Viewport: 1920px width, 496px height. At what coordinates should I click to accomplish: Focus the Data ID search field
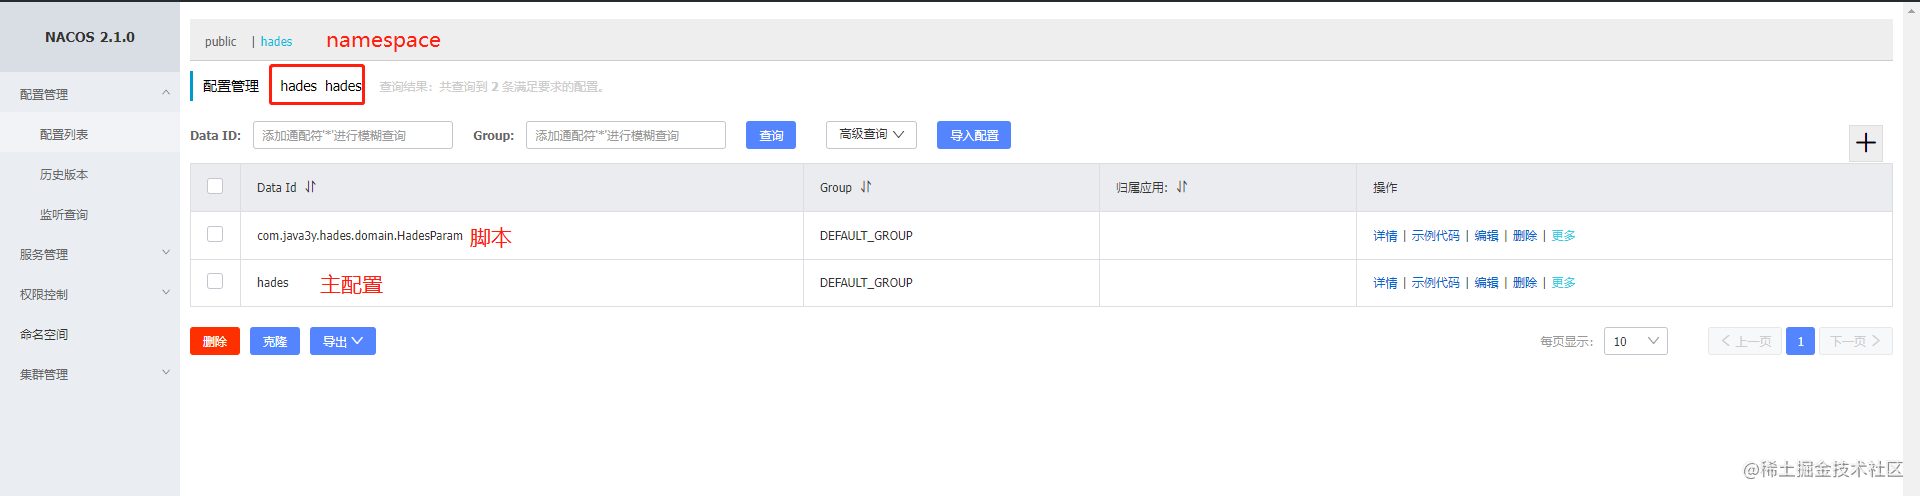click(x=353, y=135)
